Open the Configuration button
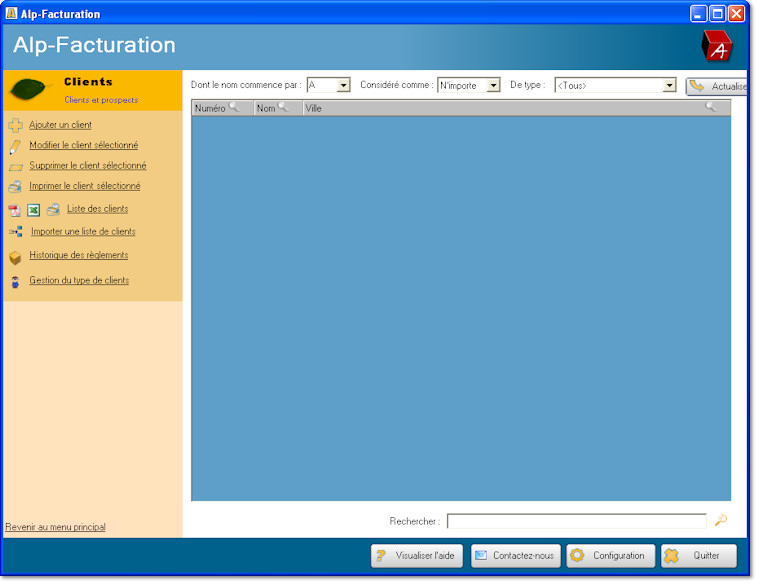The height and width of the screenshot is (586, 760). [x=611, y=556]
